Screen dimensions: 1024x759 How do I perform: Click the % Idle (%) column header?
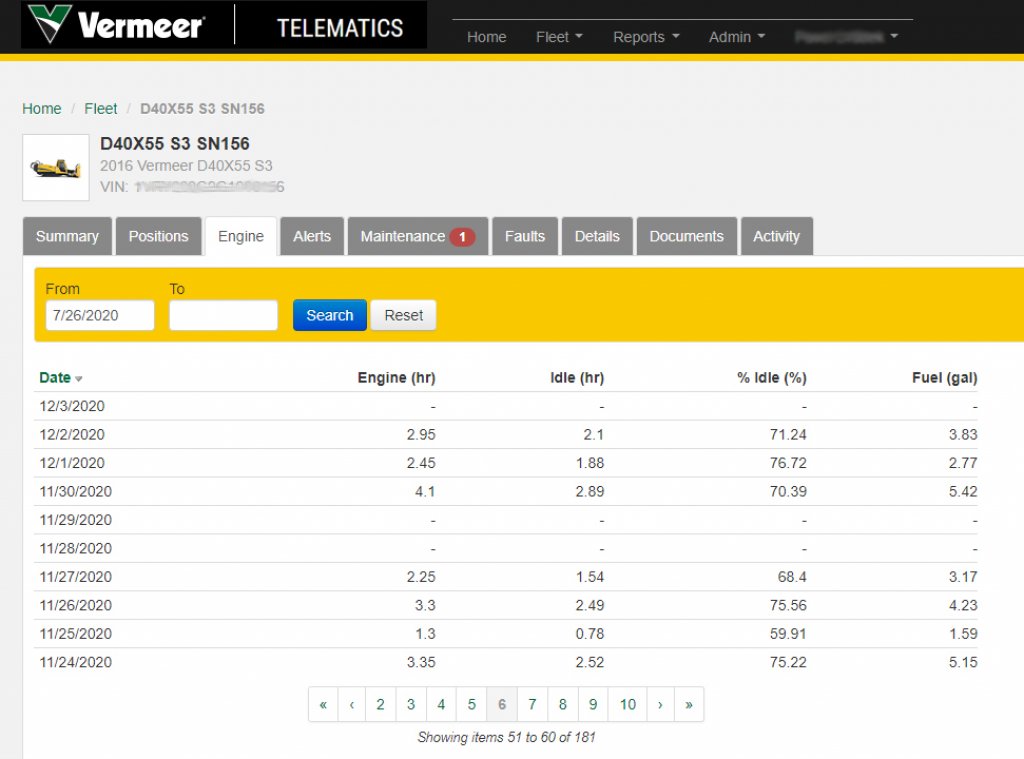(x=772, y=378)
